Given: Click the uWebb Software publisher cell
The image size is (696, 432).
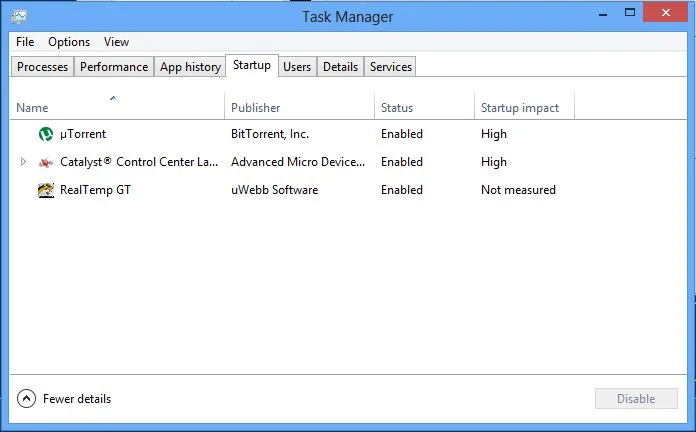Looking at the screenshot, I should (x=274, y=190).
